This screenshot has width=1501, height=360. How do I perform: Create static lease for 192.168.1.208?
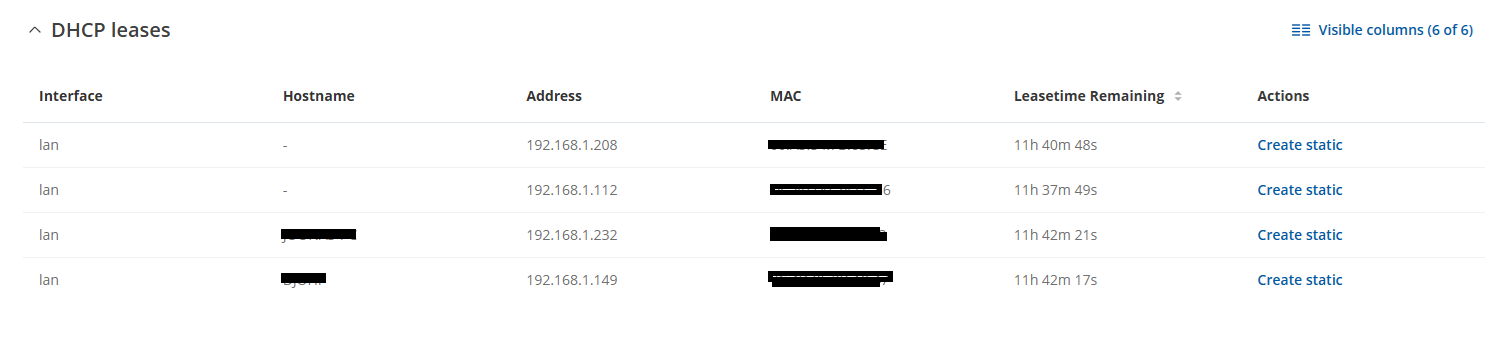tap(1299, 145)
